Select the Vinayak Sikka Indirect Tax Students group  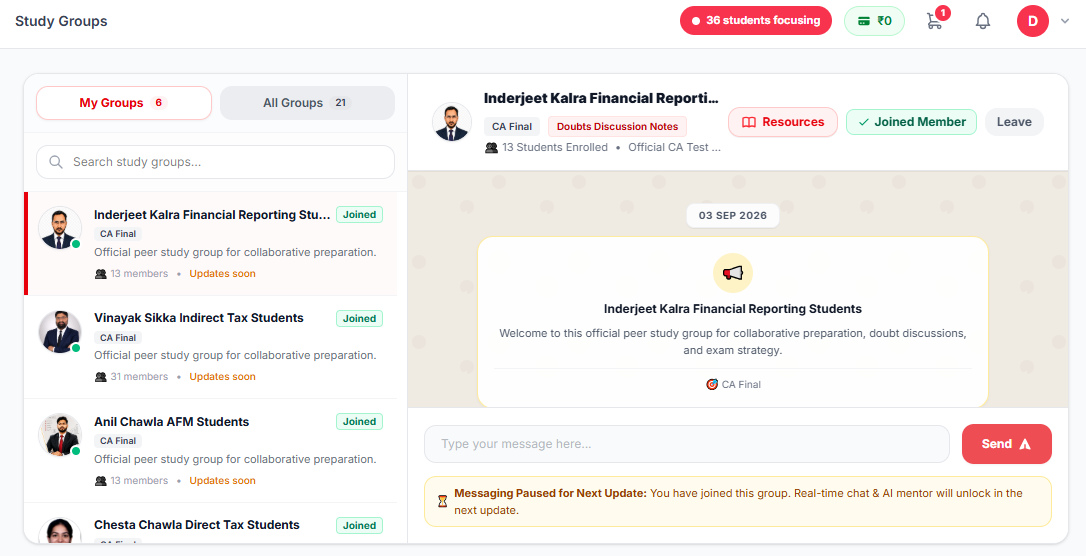[x=211, y=347]
